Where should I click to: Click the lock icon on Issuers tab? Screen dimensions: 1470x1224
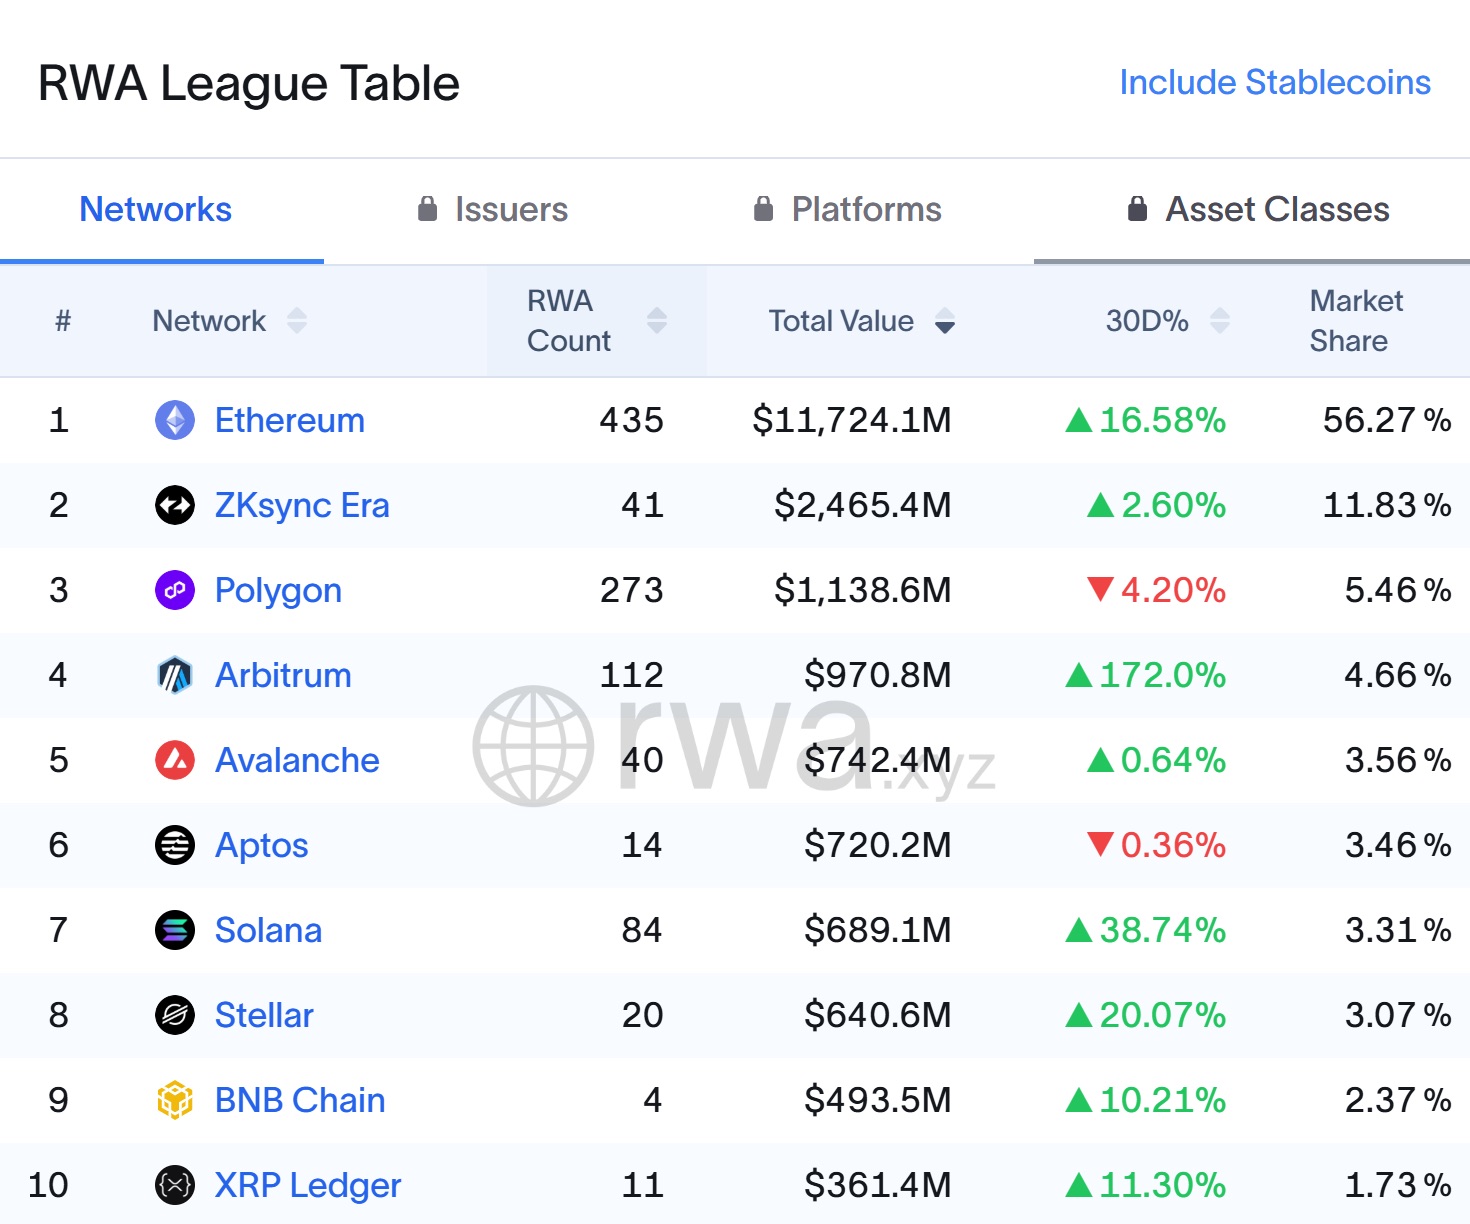(427, 209)
